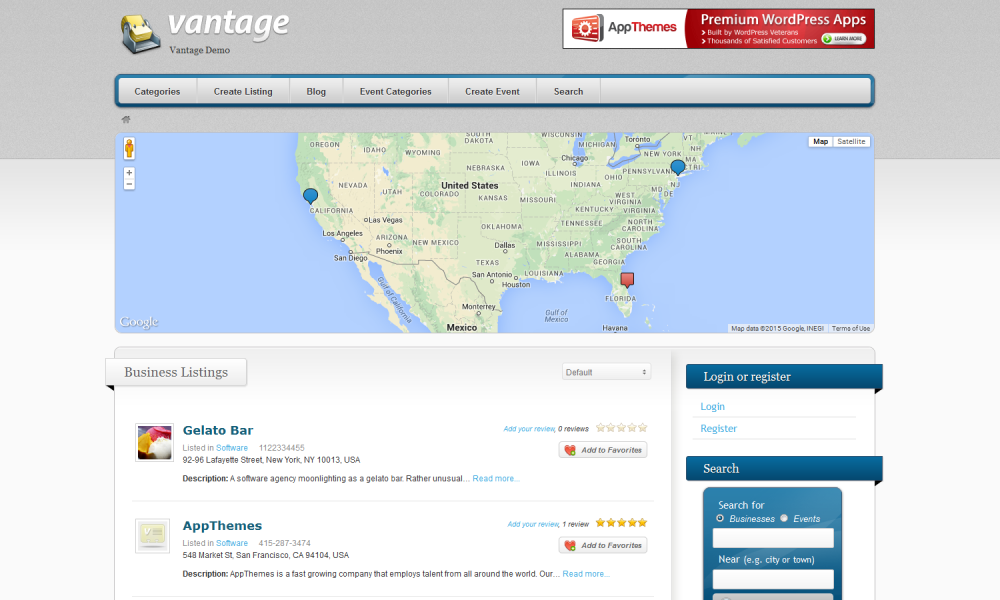1000x600 pixels.
Task: Select the Street View pegman icon
Action: point(129,149)
